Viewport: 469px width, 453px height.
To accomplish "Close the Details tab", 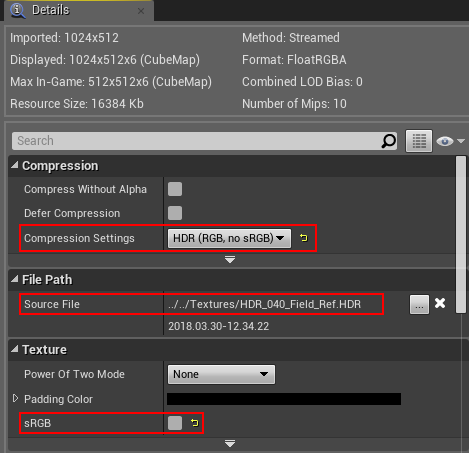I will 141,11.
